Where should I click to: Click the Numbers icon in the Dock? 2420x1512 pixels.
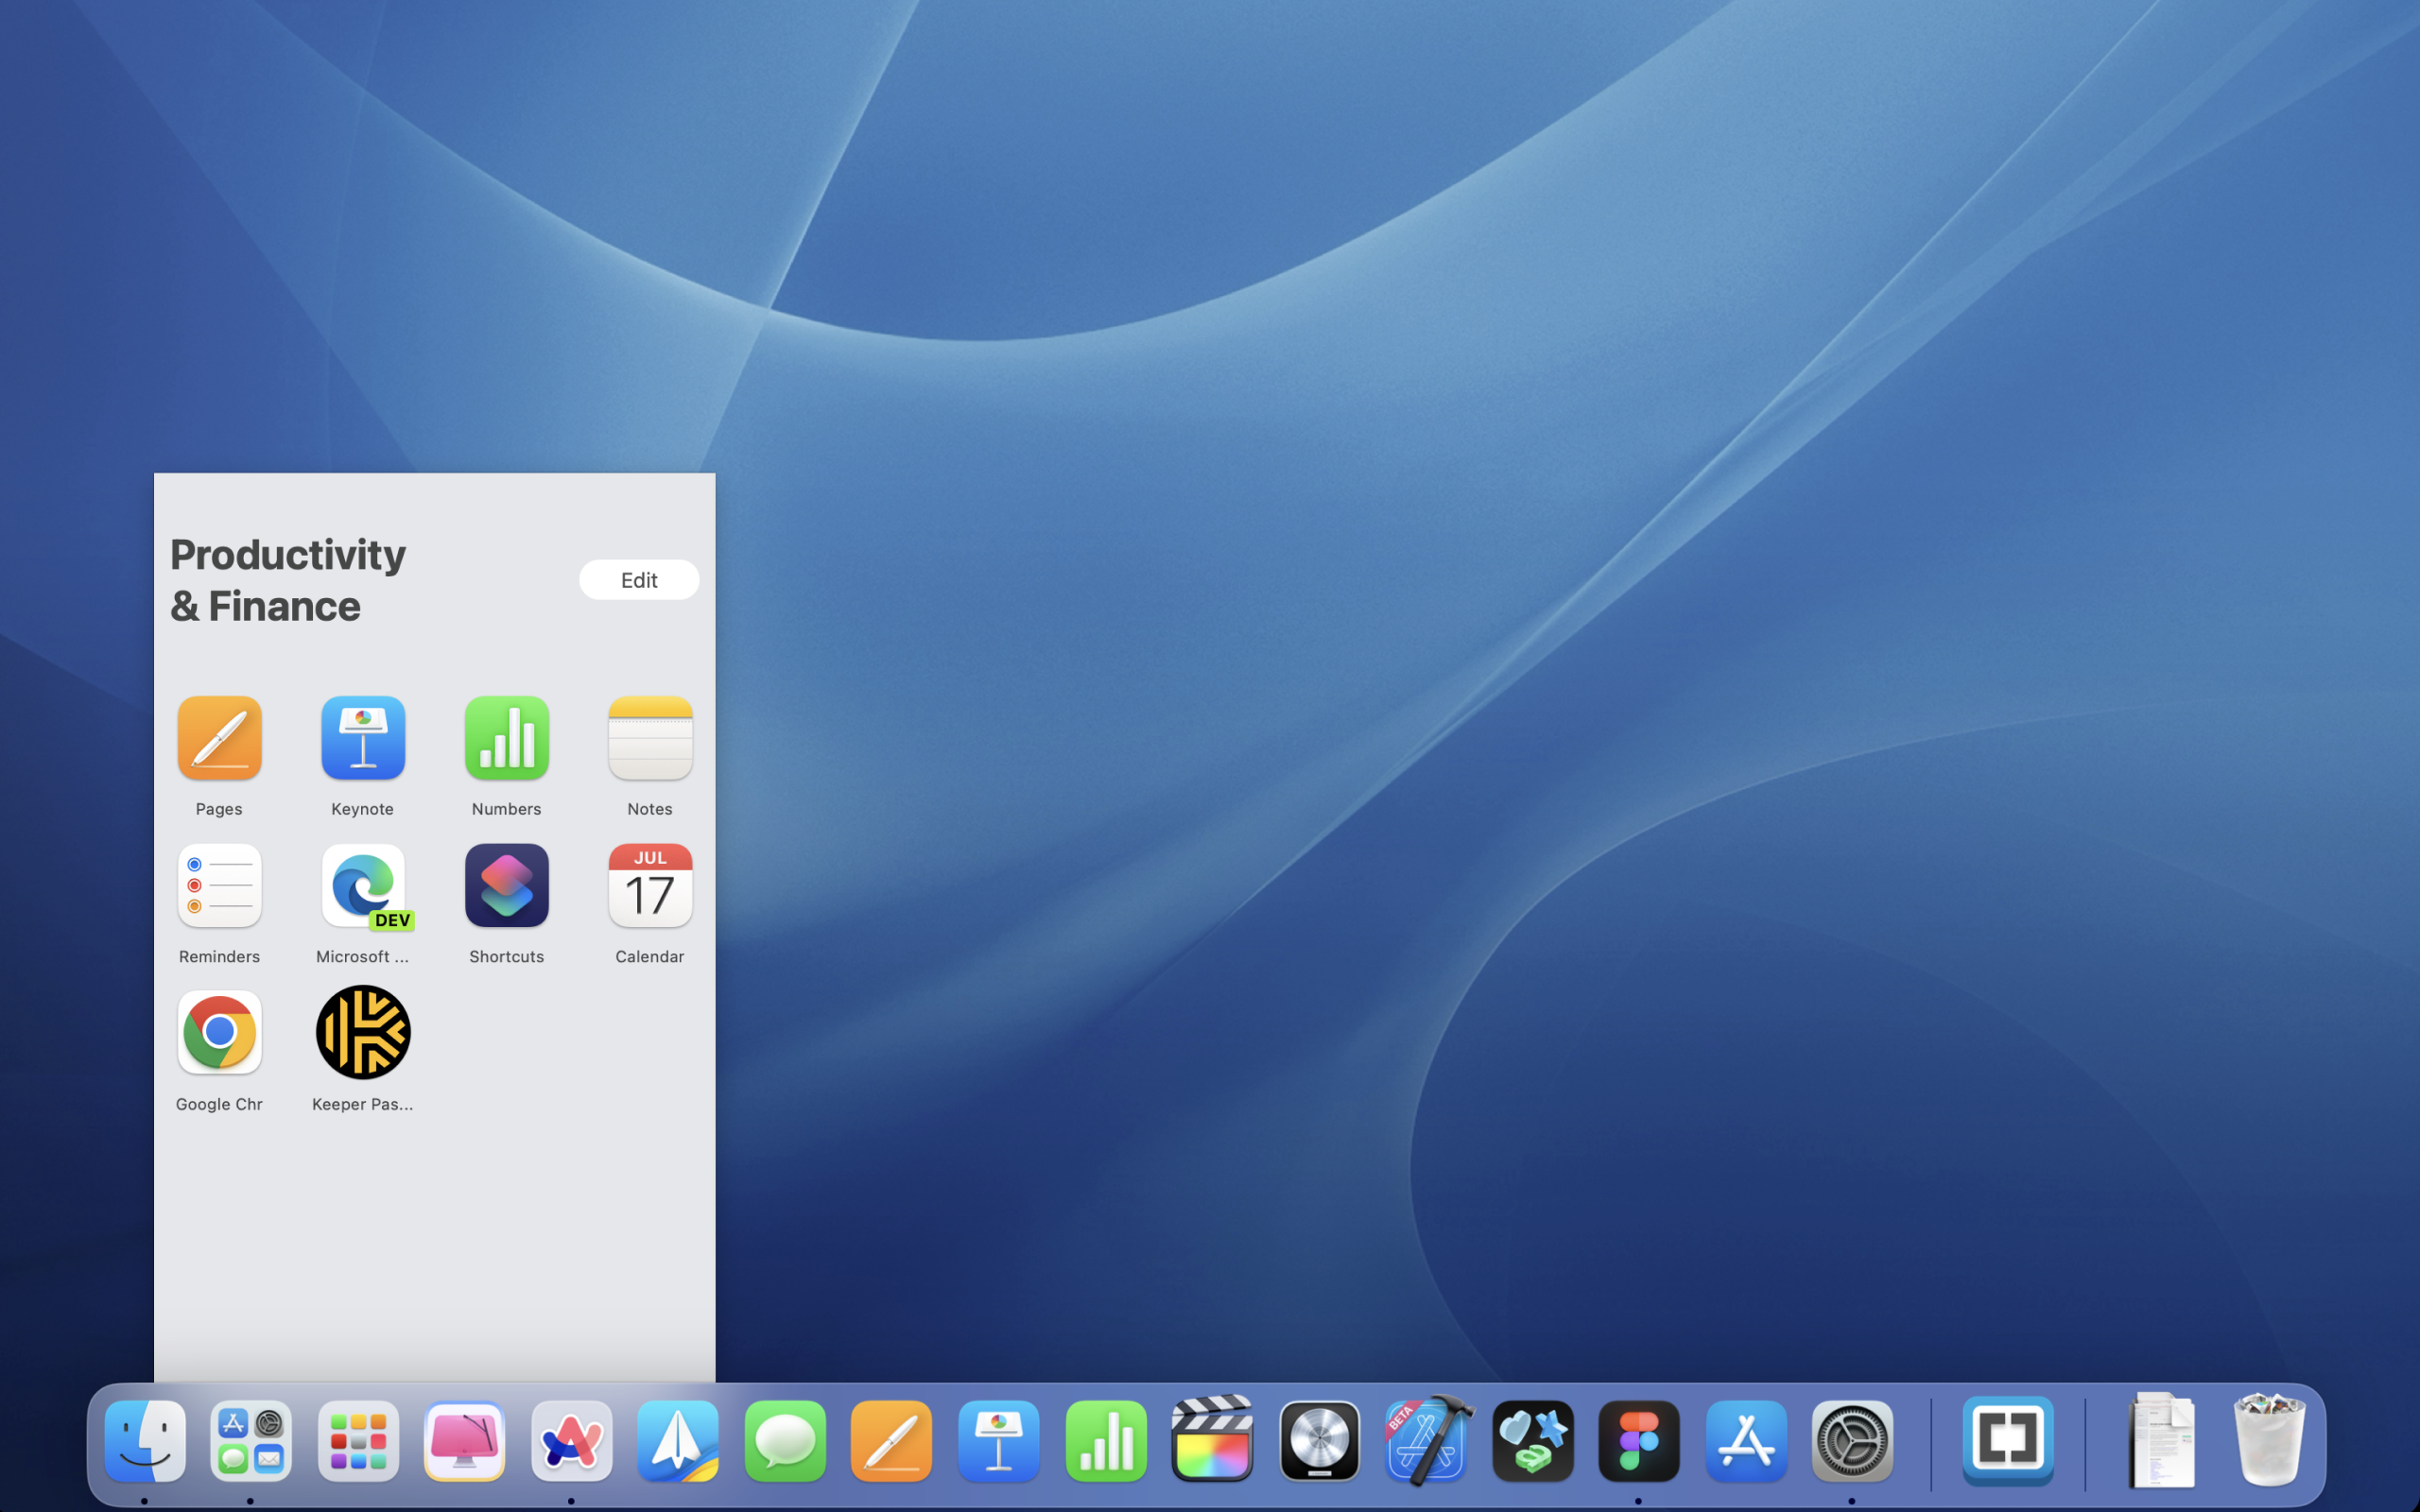coord(1106,1441)
